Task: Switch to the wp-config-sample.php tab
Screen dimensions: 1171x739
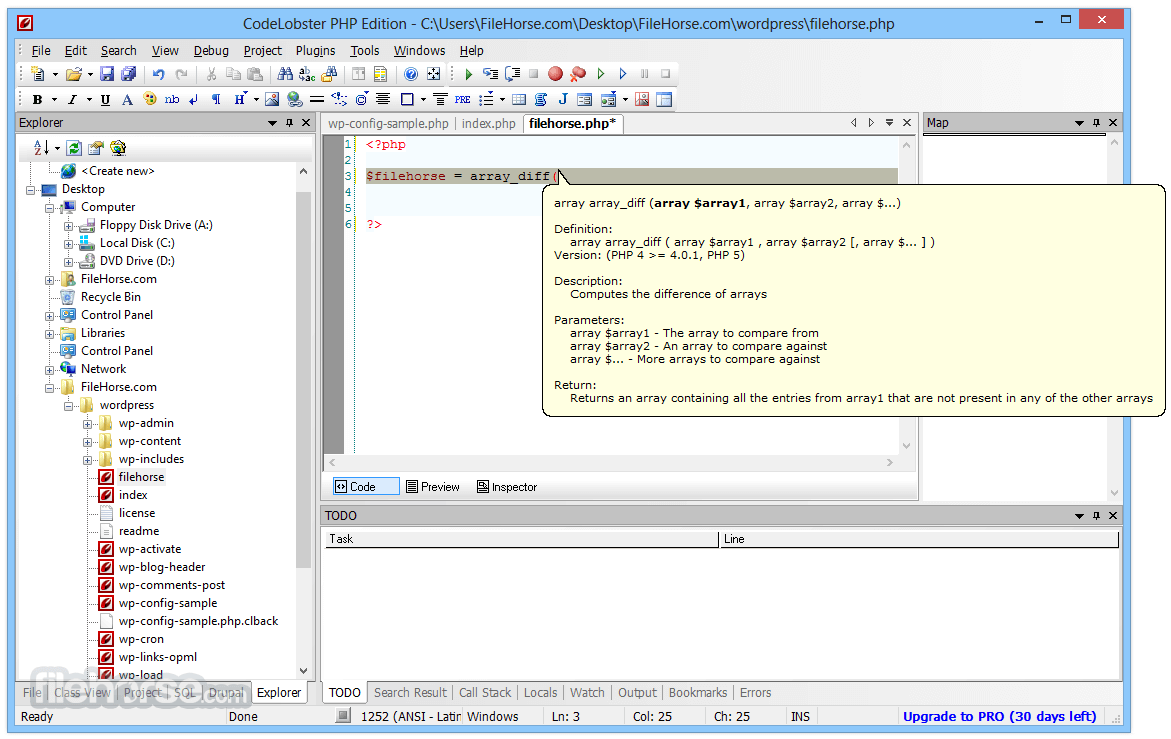Action: pyautogui.click(x=388, y=124)
